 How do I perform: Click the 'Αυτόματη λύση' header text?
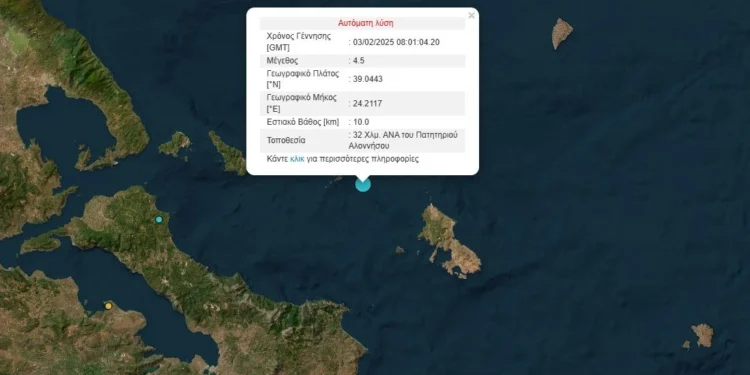click(x=366, y=23)
